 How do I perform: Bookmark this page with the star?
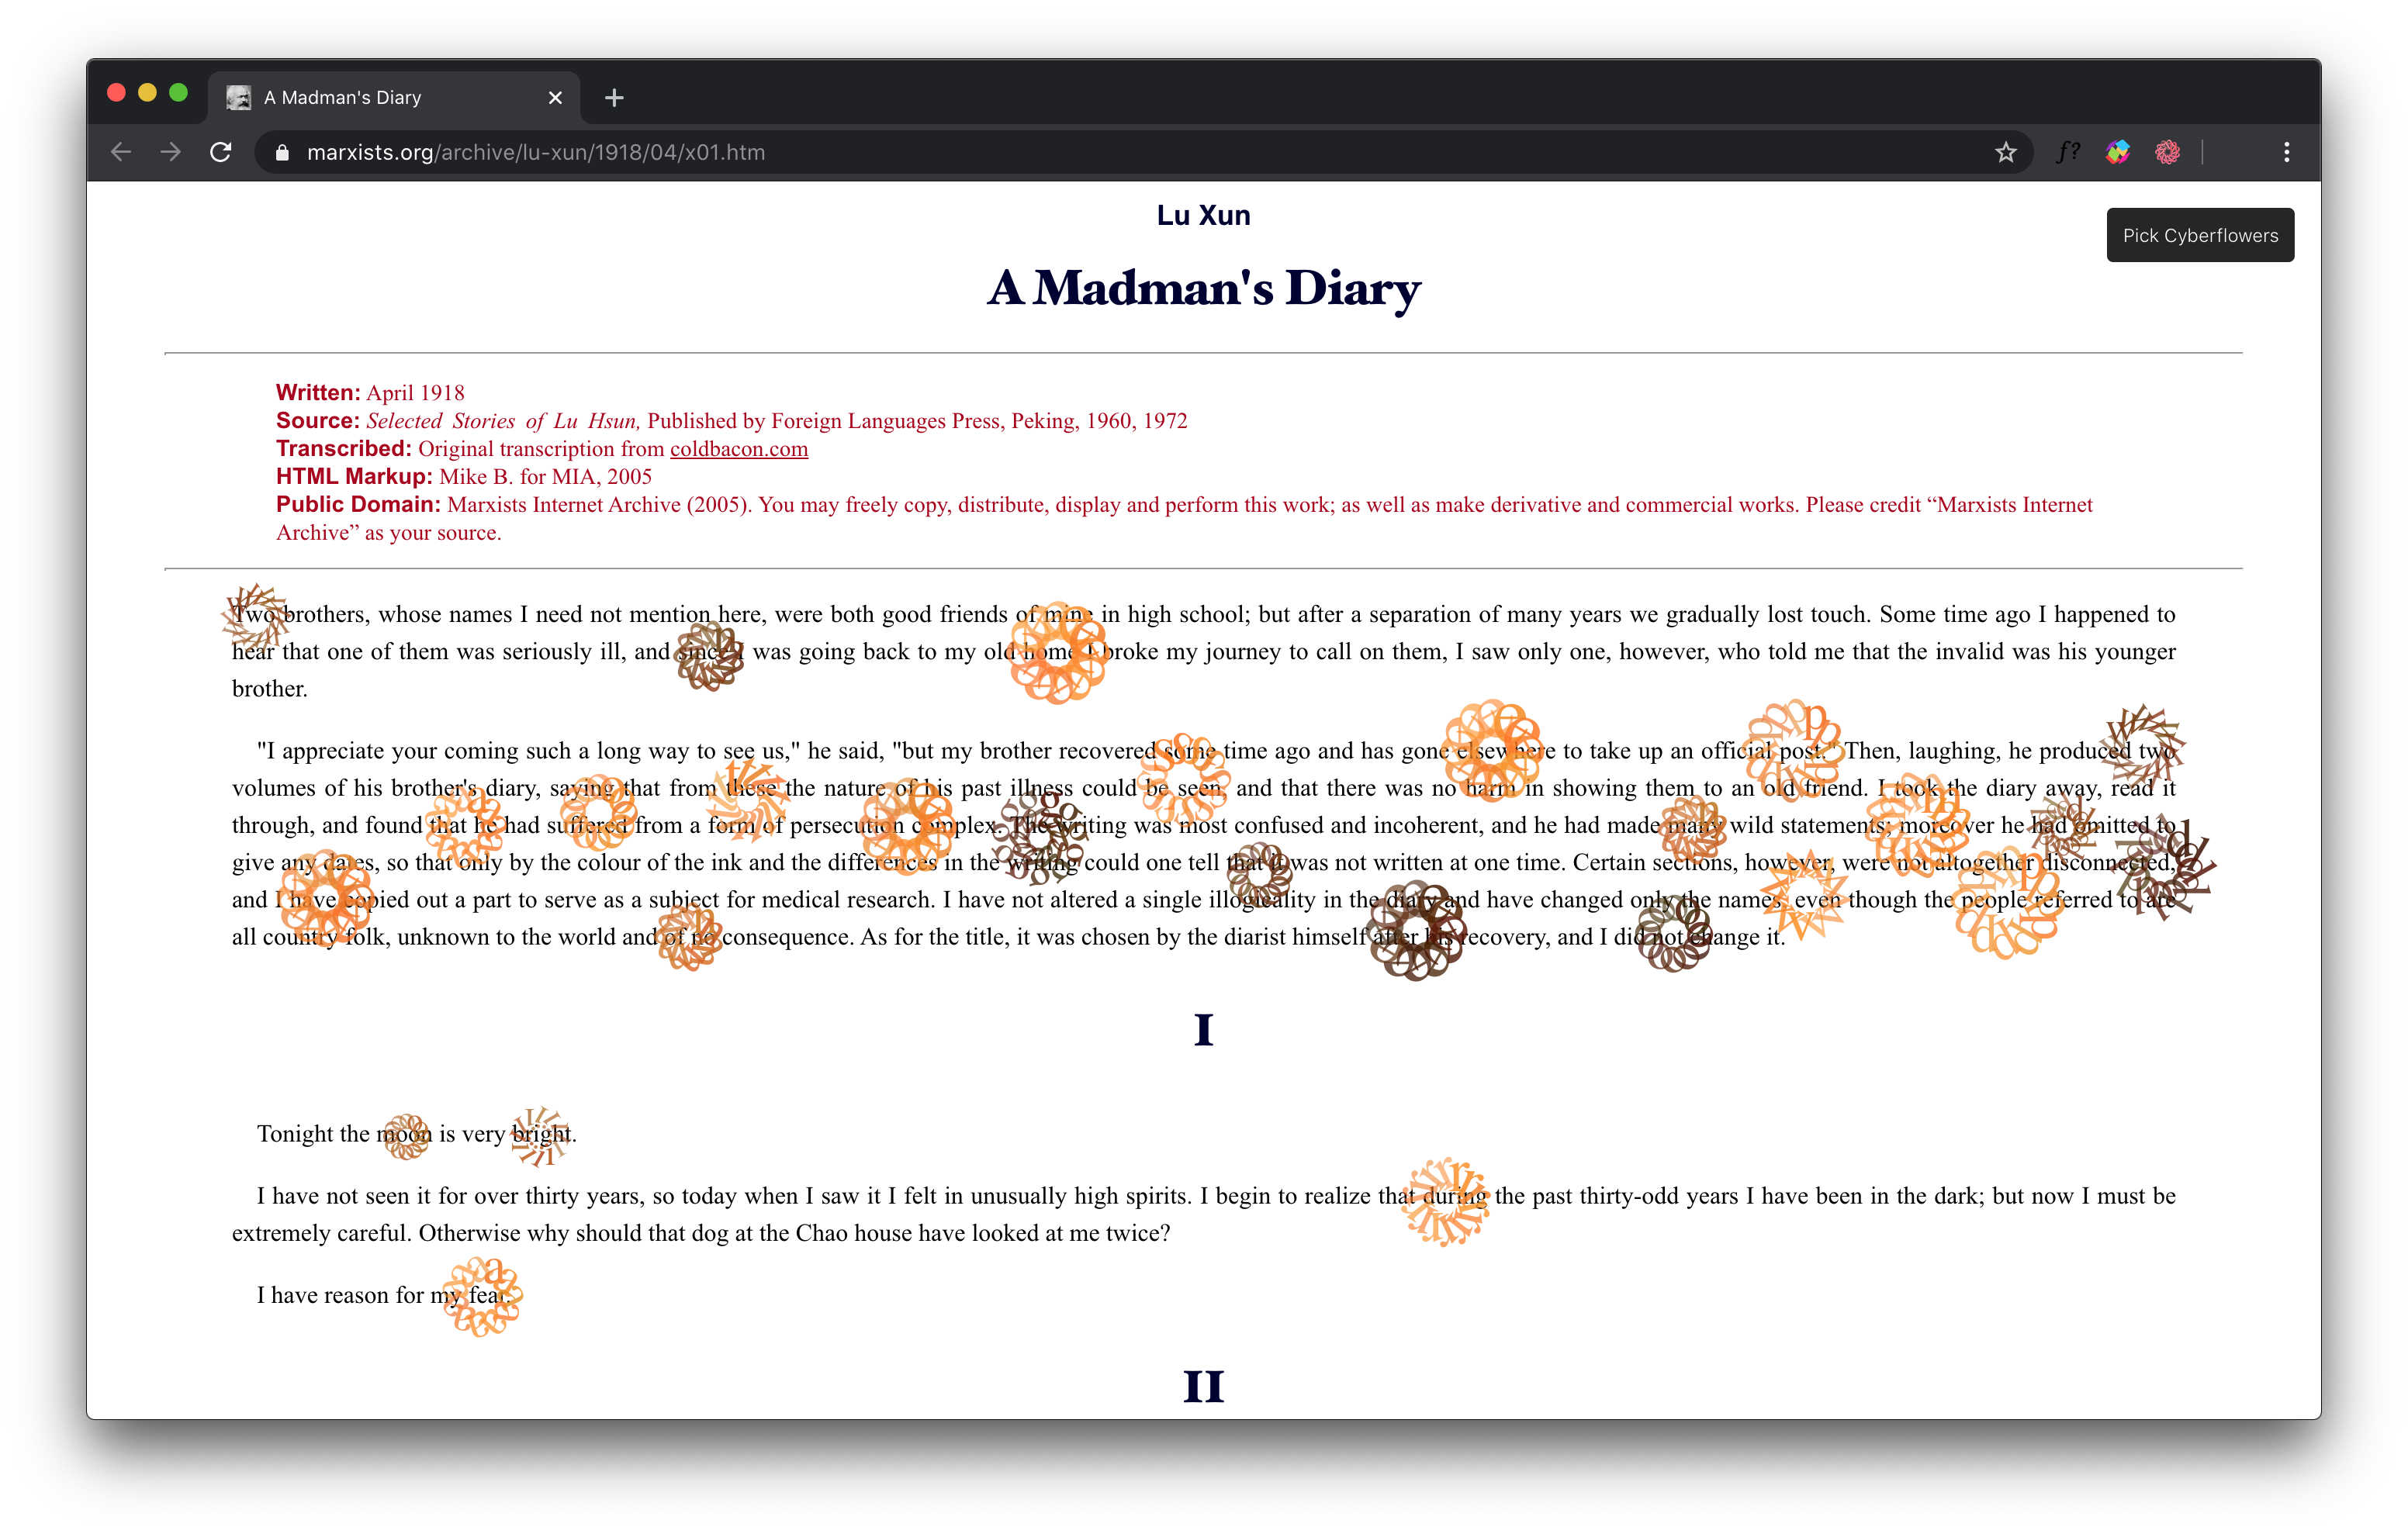tap(2005, 152)
